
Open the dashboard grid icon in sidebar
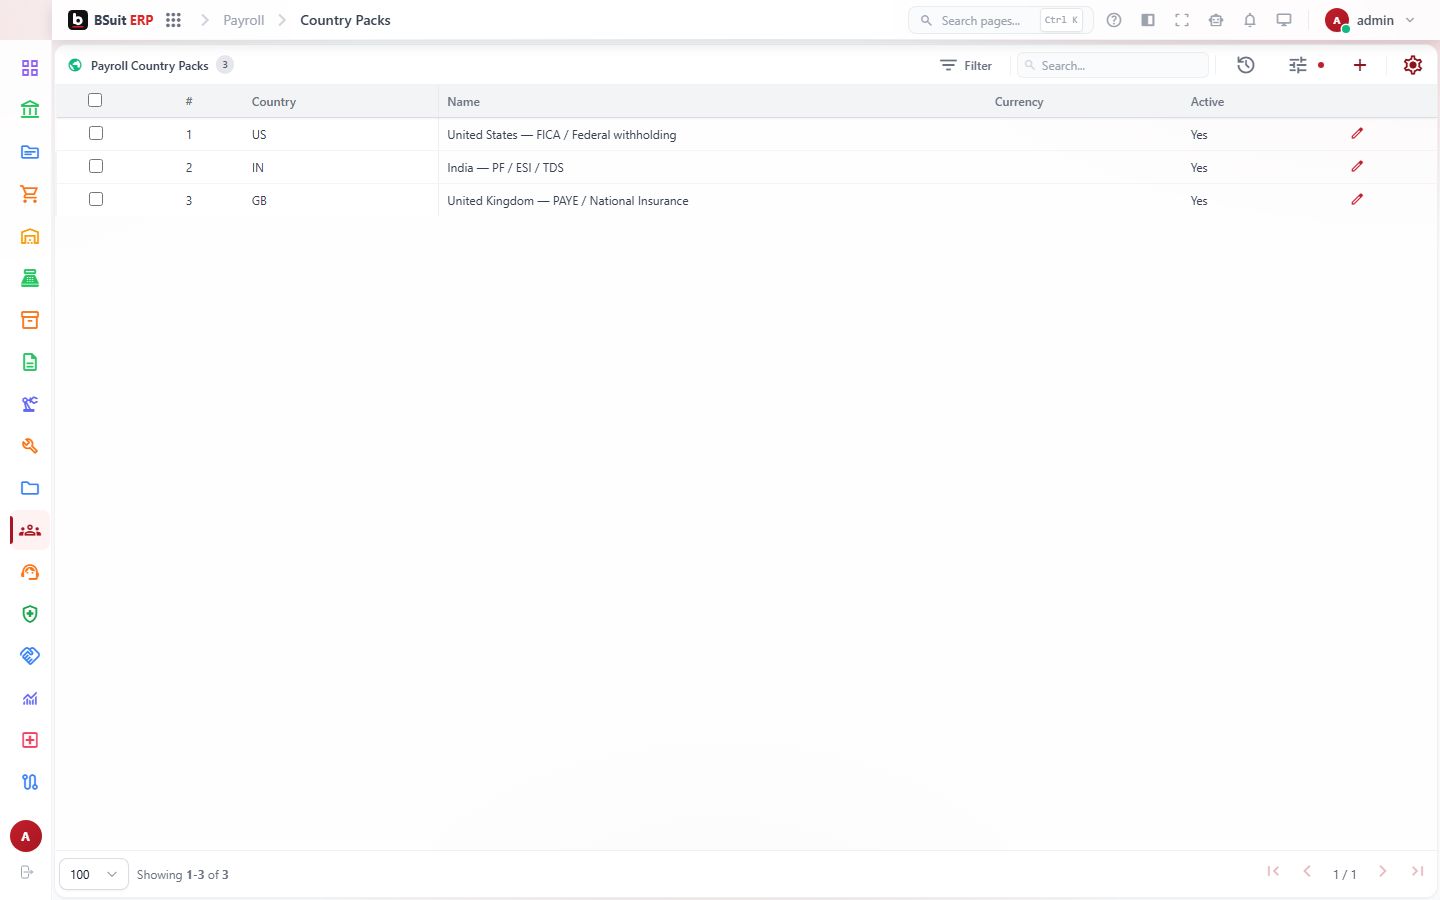coord(30,68)
